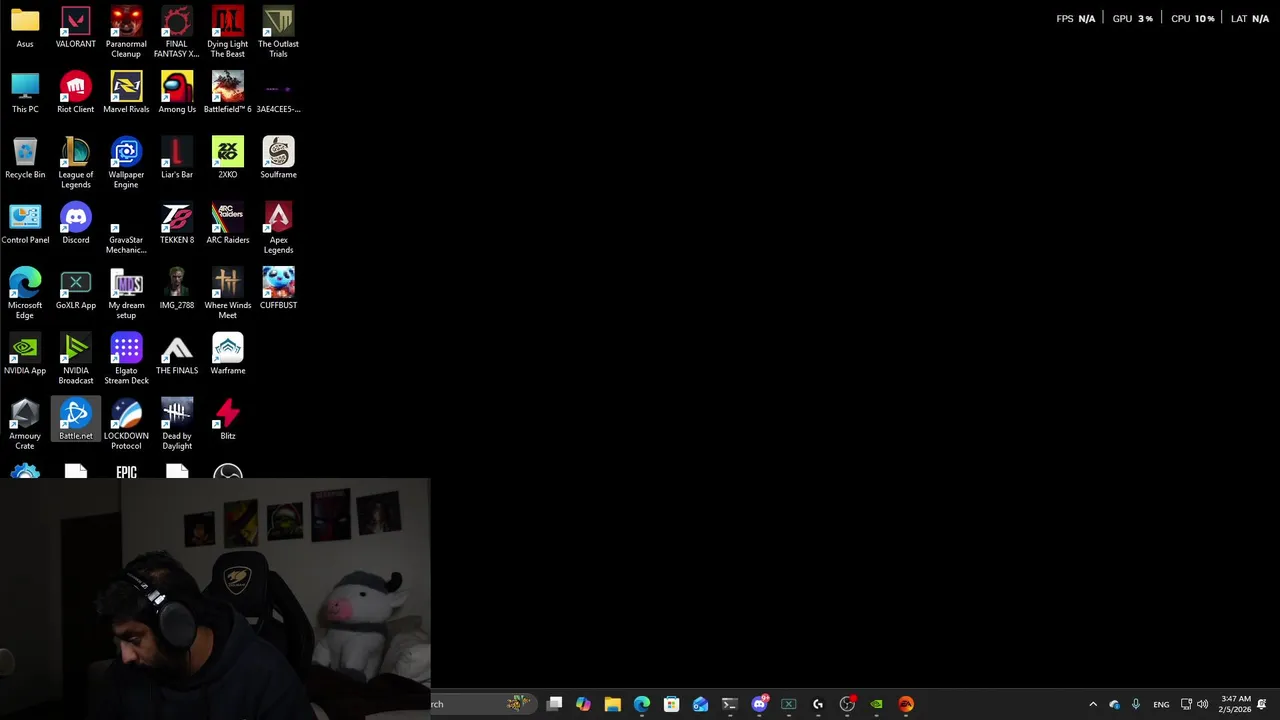Select the IMG_2788 image file
1280x720 pixels.
point(177,289)
